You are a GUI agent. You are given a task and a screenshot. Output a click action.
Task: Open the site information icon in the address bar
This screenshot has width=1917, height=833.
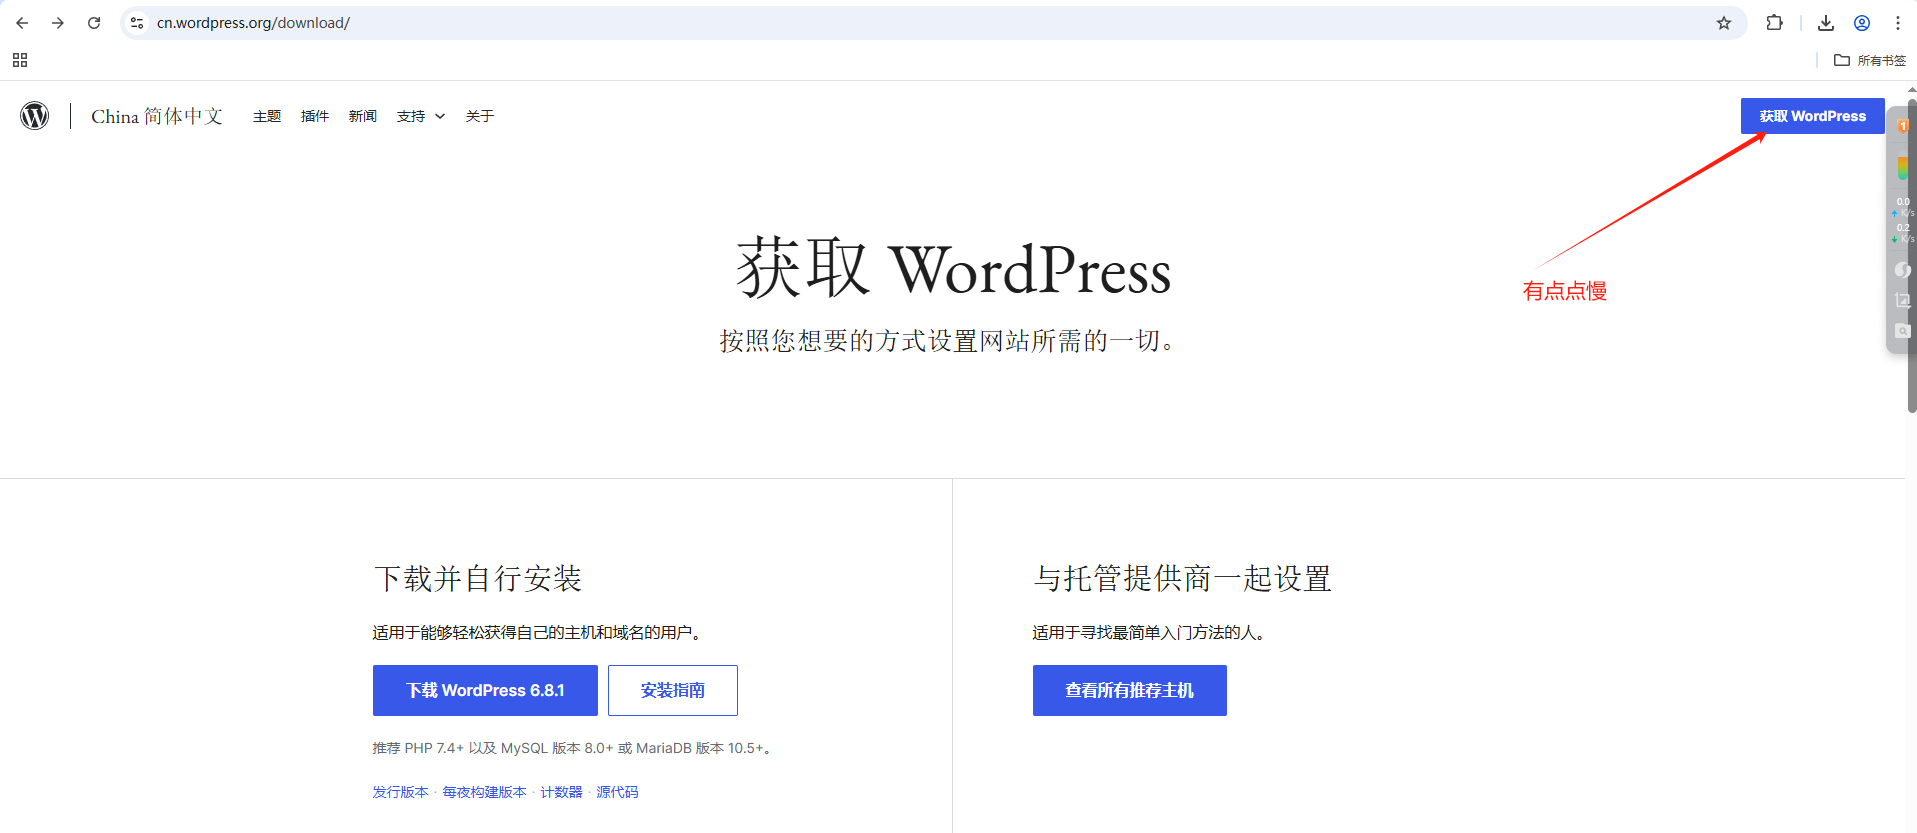pyautogui.click(x=137, y=23)
